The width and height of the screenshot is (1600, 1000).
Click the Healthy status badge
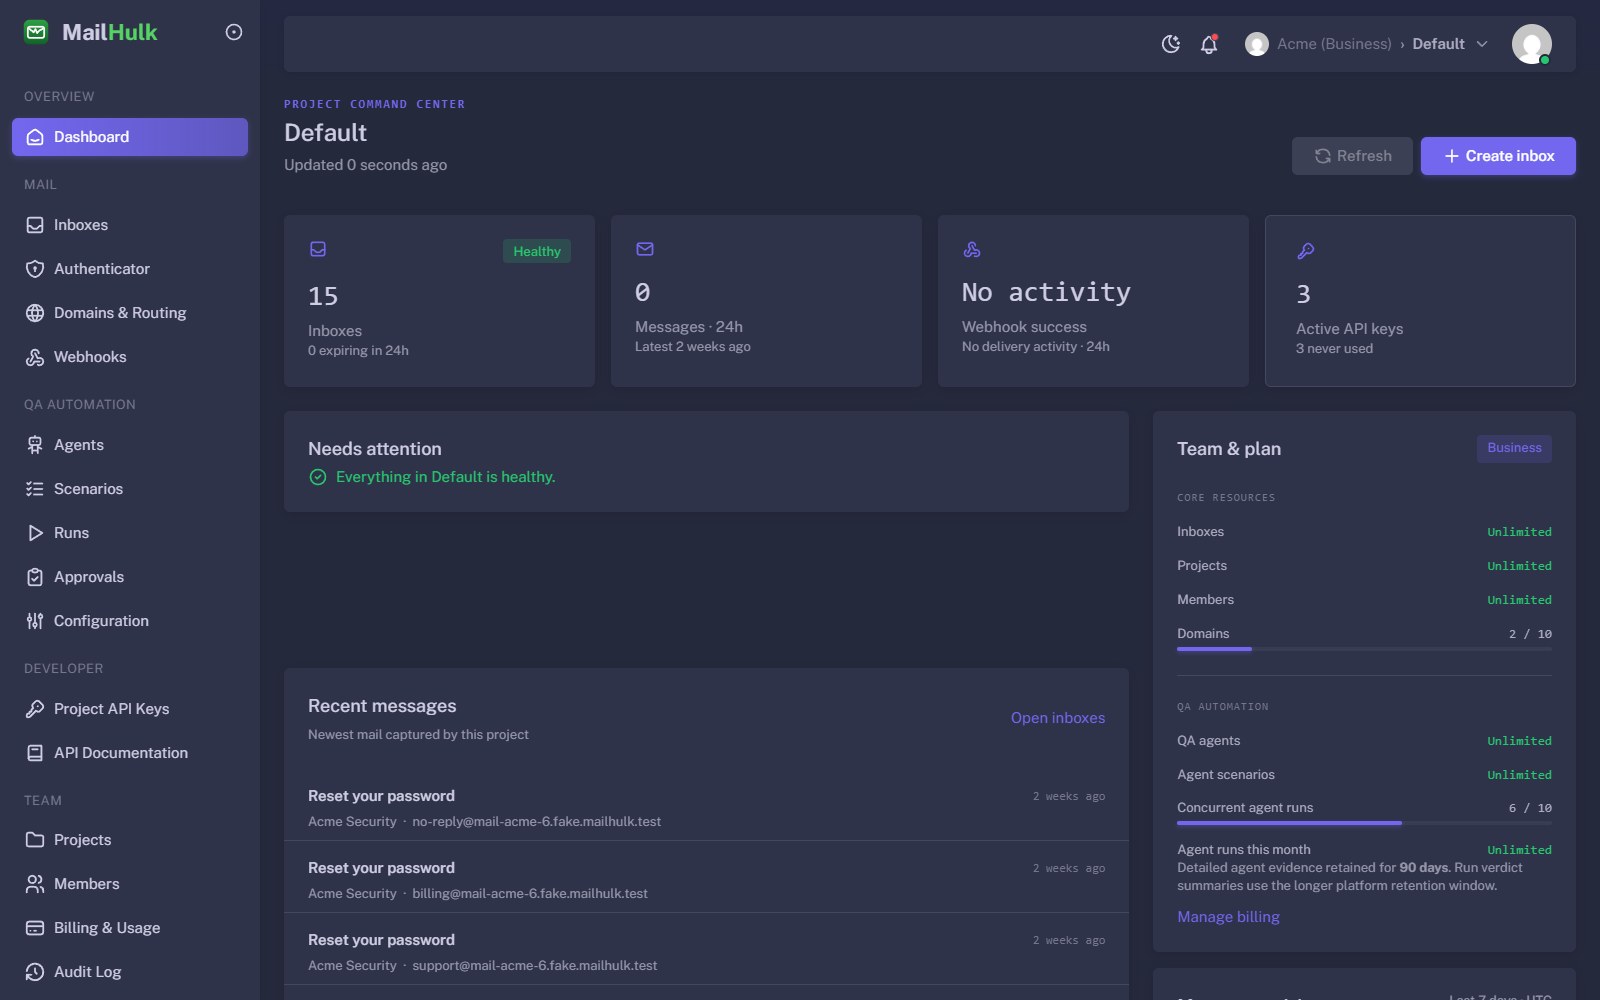[x=537, y=251]
